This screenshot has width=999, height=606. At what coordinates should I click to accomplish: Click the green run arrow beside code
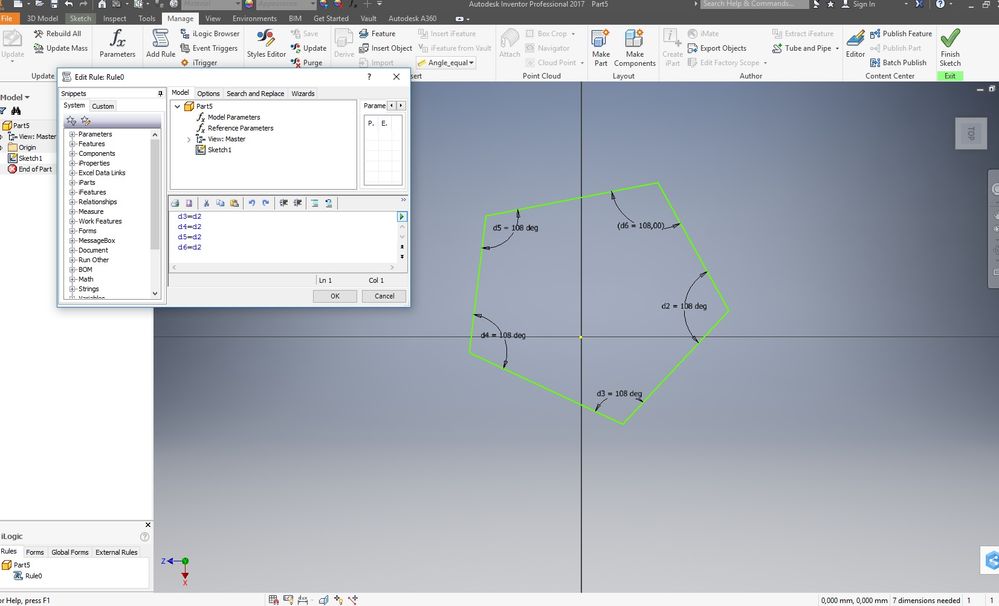pos(401,217)
